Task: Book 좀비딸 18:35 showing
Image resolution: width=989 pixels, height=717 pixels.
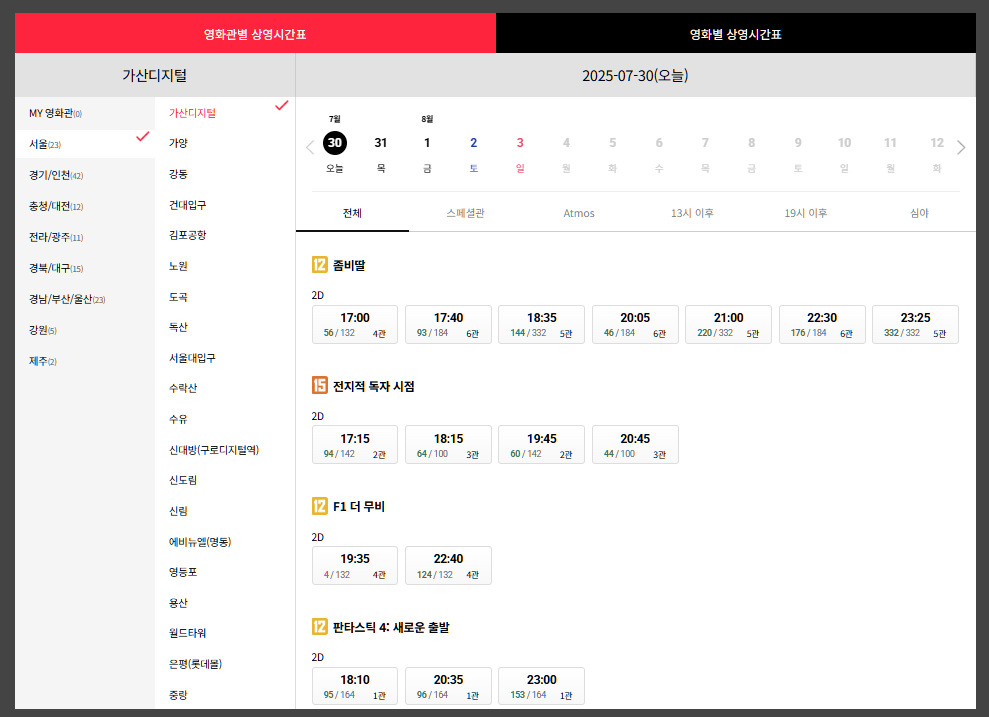Action: click(542, 325)
